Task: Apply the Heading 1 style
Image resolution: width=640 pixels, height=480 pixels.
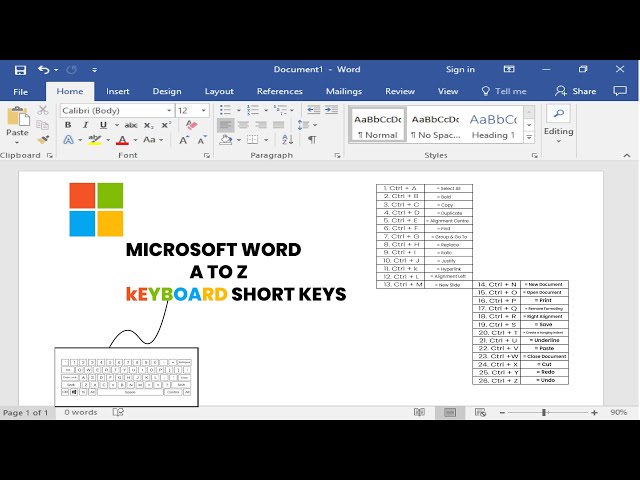Action: pos(493,126)
